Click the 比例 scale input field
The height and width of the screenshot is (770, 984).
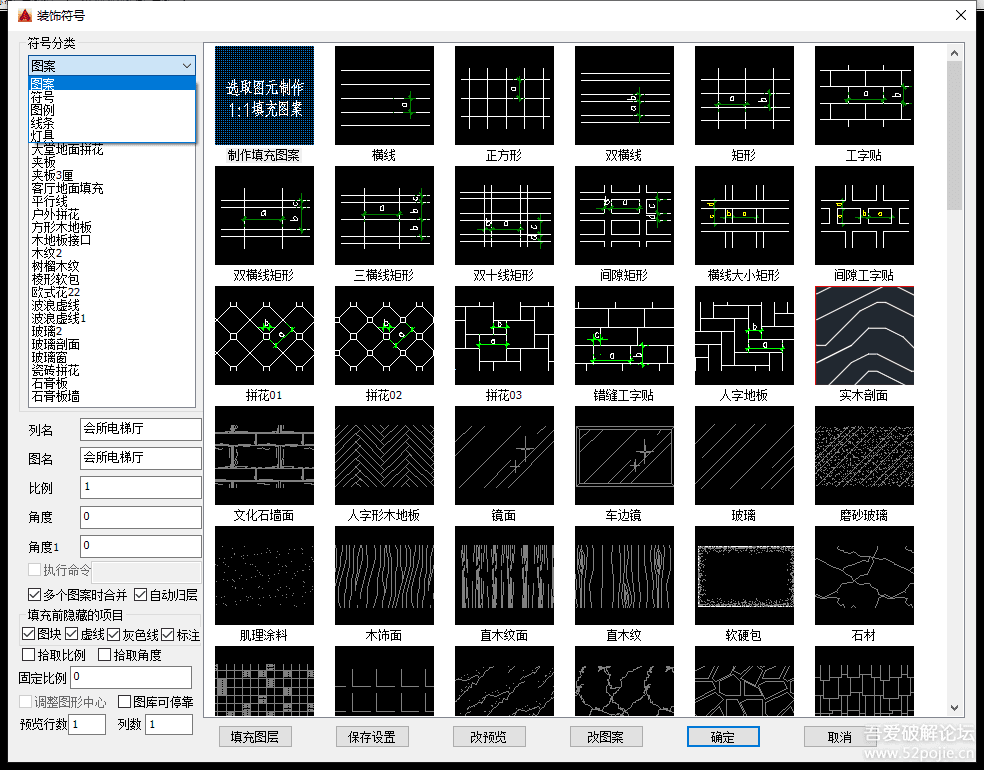coord(141,487)
